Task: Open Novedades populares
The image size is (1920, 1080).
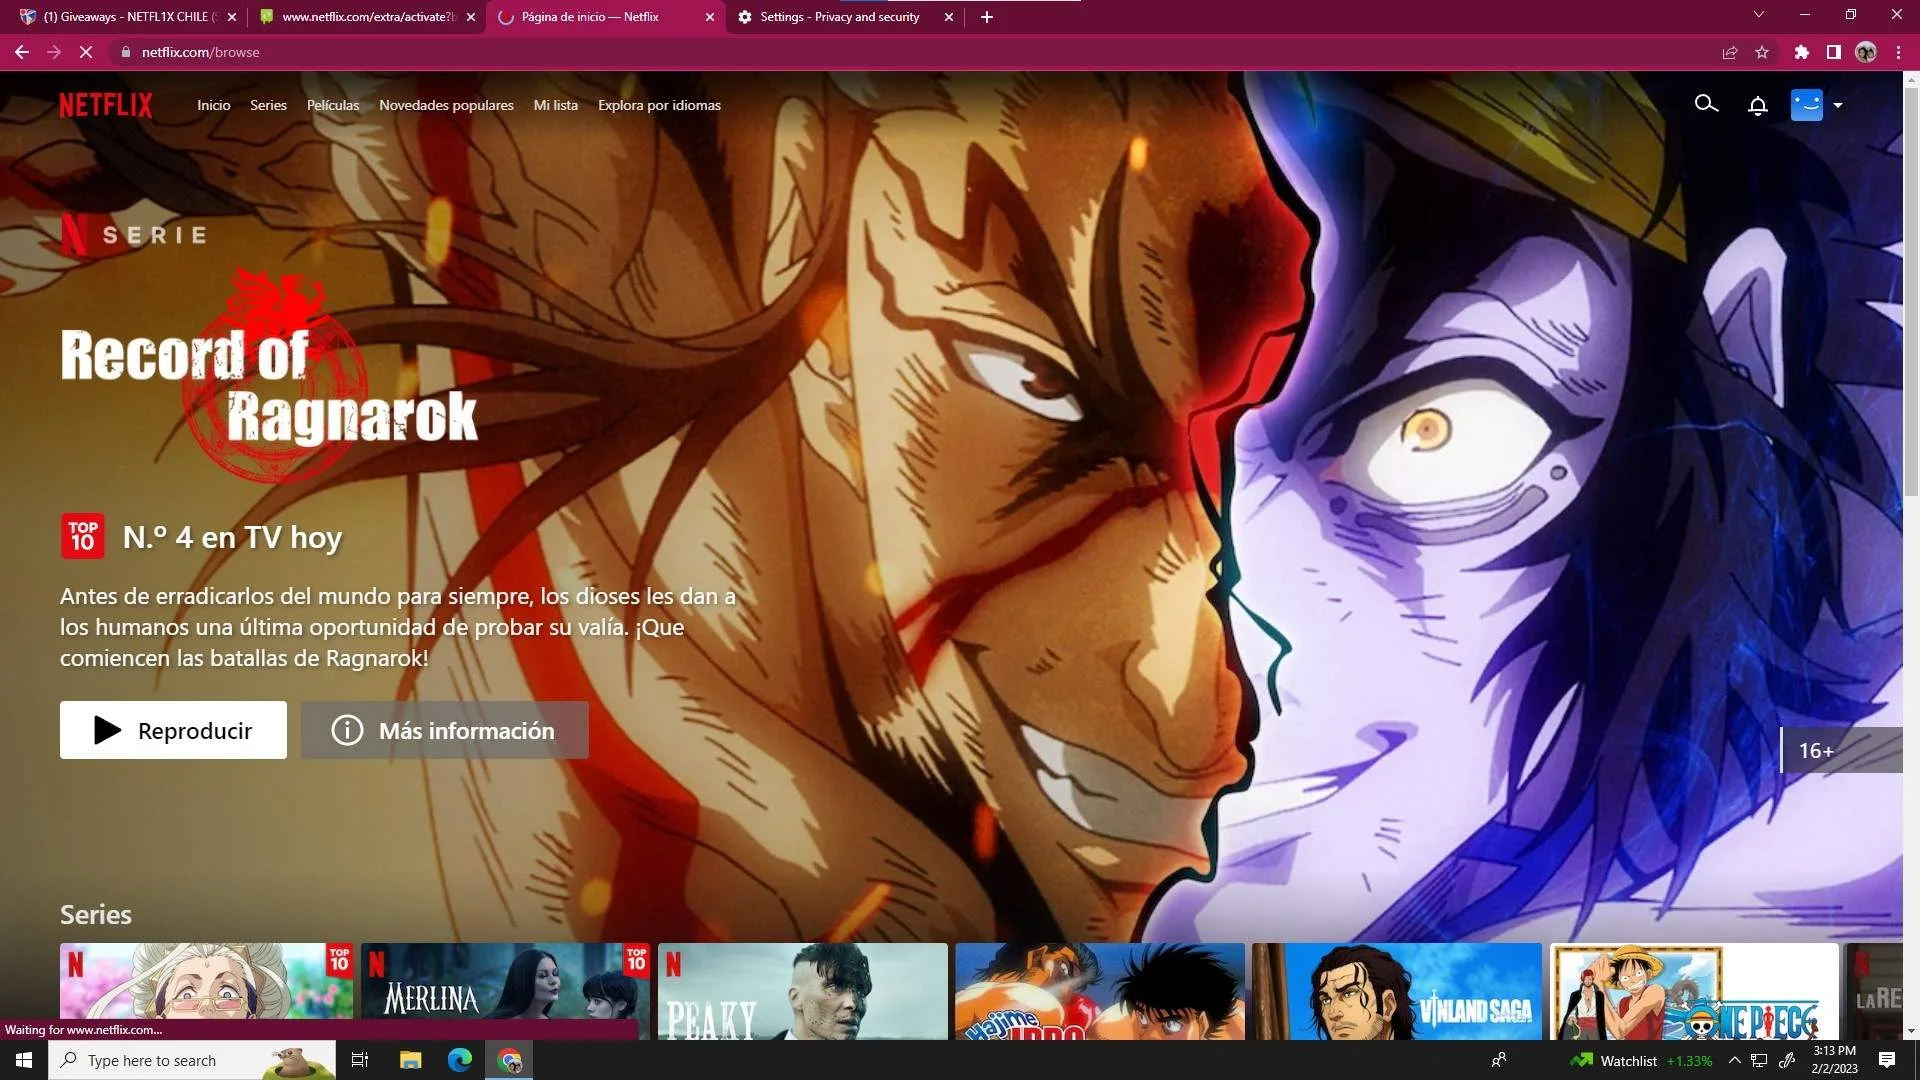Action: pyautogui.click(x=446, y=105)
